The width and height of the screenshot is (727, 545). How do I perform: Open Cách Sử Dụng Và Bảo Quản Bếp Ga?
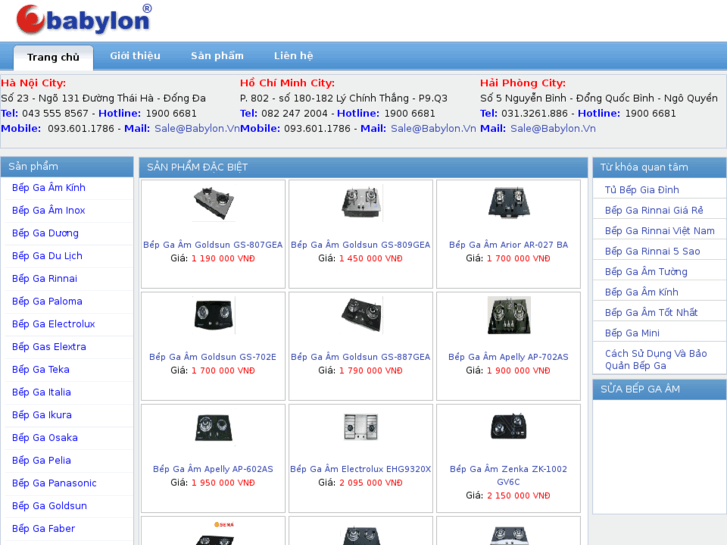tap(656, 359)
